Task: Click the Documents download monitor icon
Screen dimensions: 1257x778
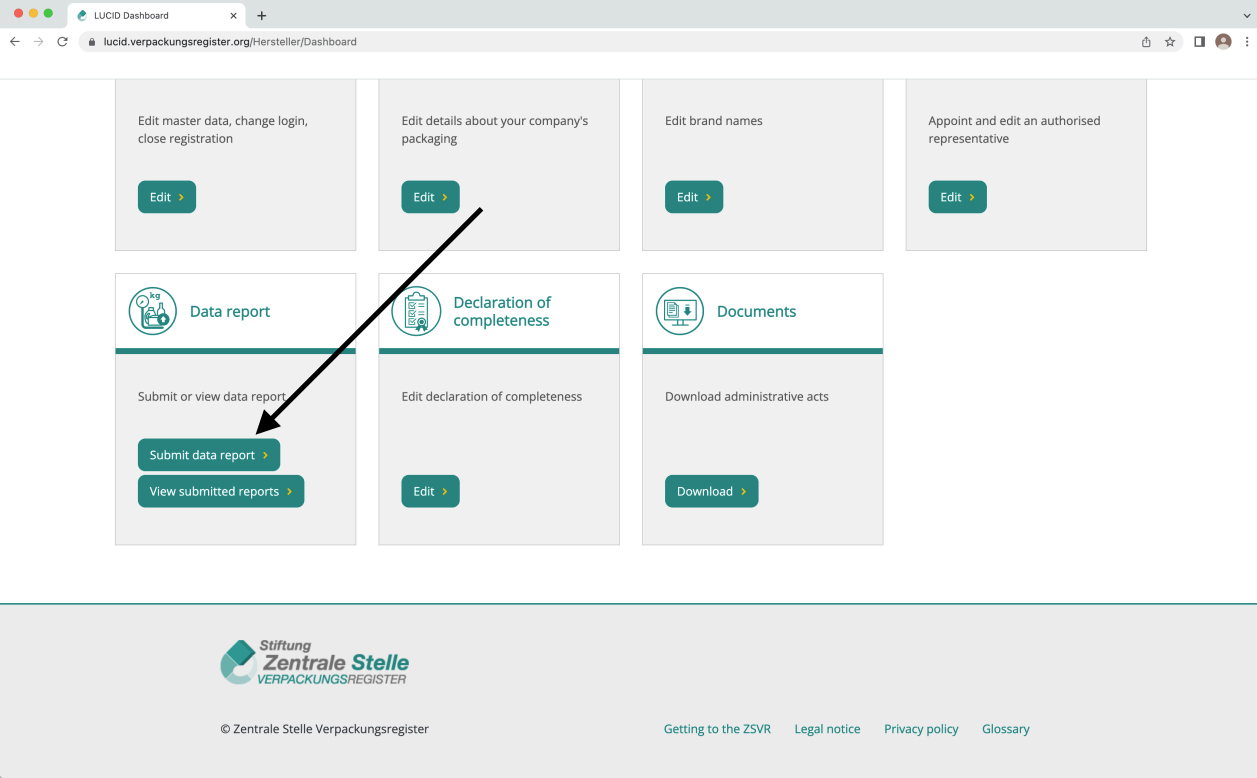Action: tap(679, 311)
